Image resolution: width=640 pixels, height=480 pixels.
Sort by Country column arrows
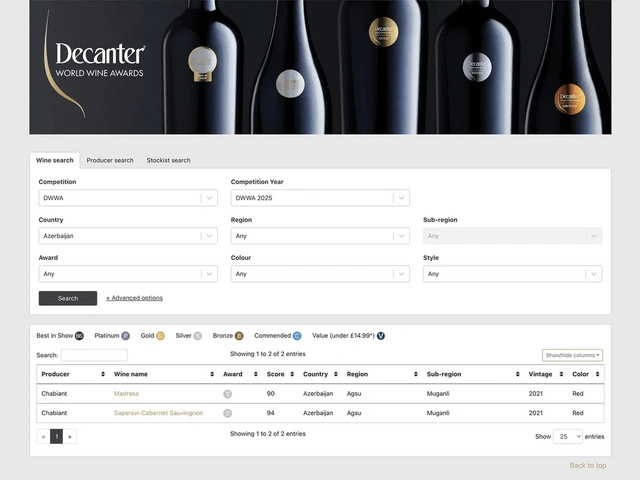click(x=336, y=374)
